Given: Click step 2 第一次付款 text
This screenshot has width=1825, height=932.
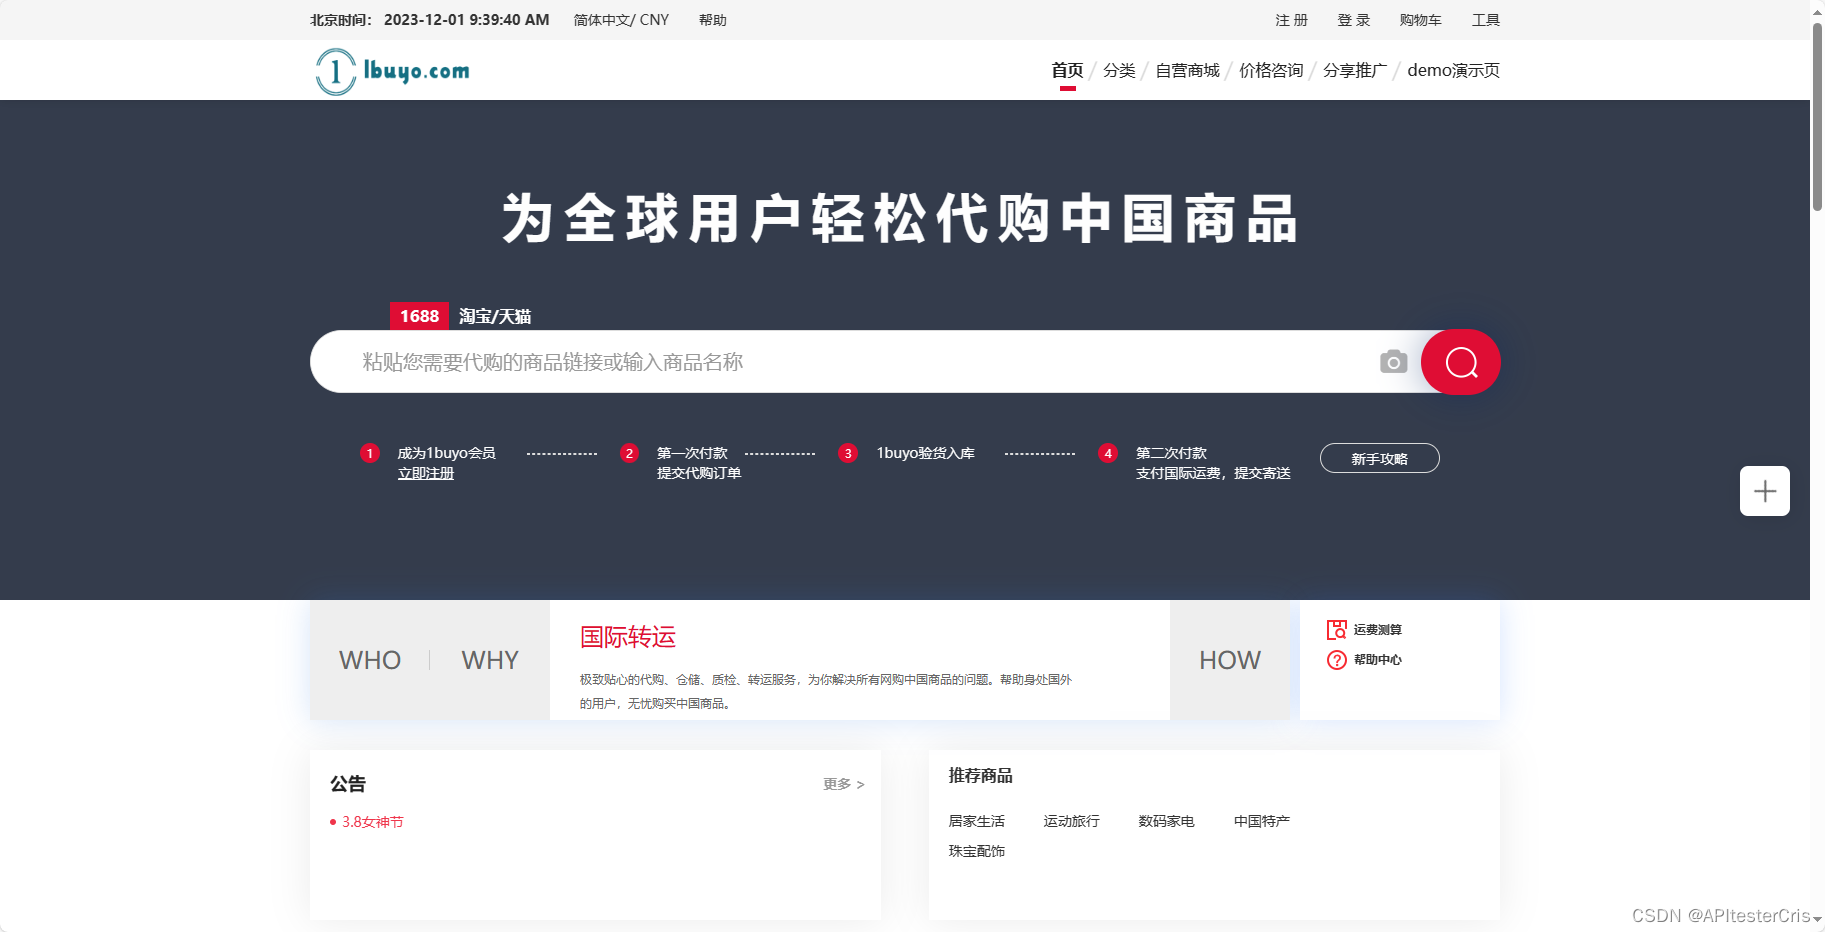Looking at the screenshot, I should click(692, 453).
